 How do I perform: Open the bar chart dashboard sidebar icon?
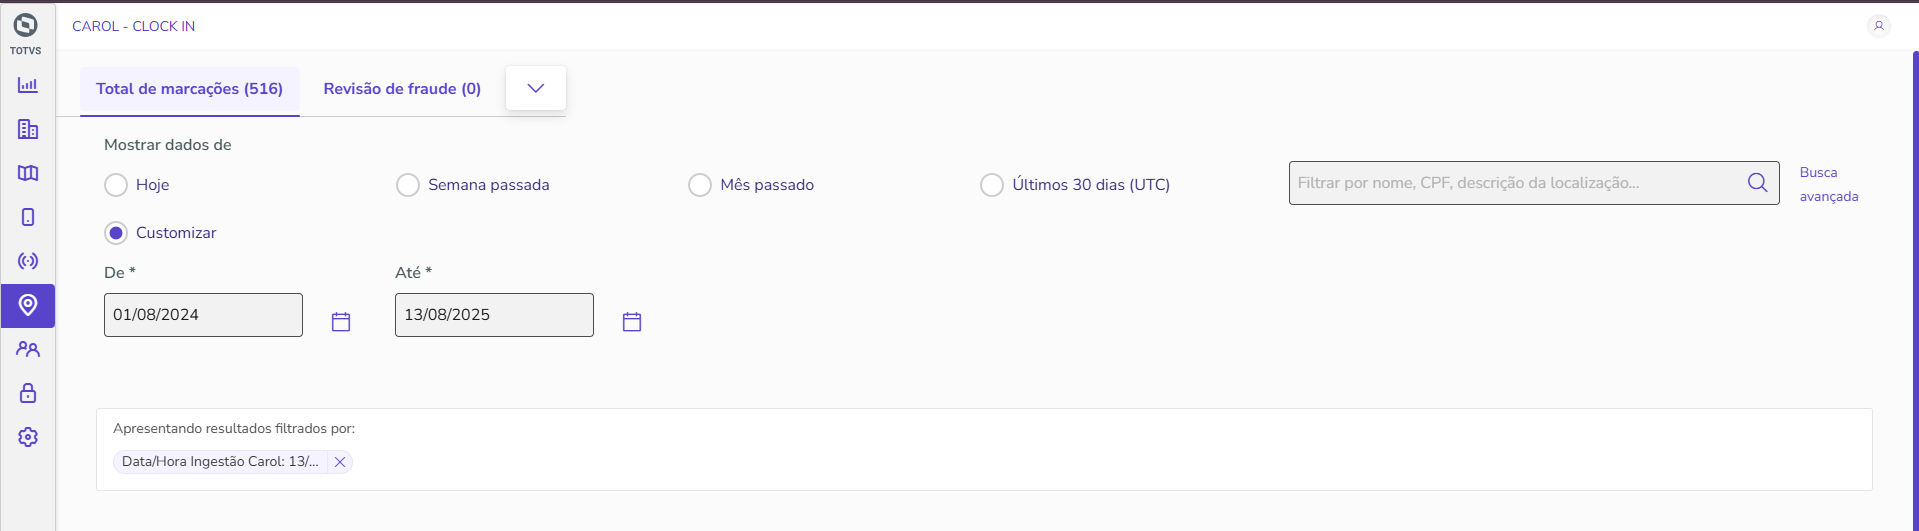(28, 85)
